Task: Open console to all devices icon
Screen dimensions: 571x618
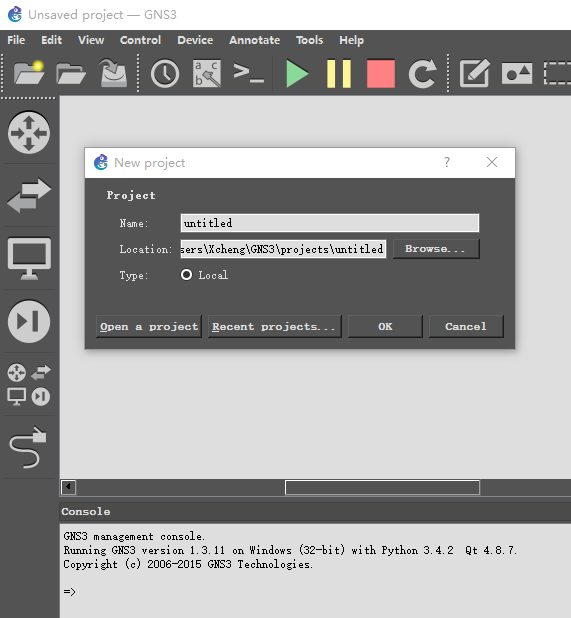Action: (249, 73)
